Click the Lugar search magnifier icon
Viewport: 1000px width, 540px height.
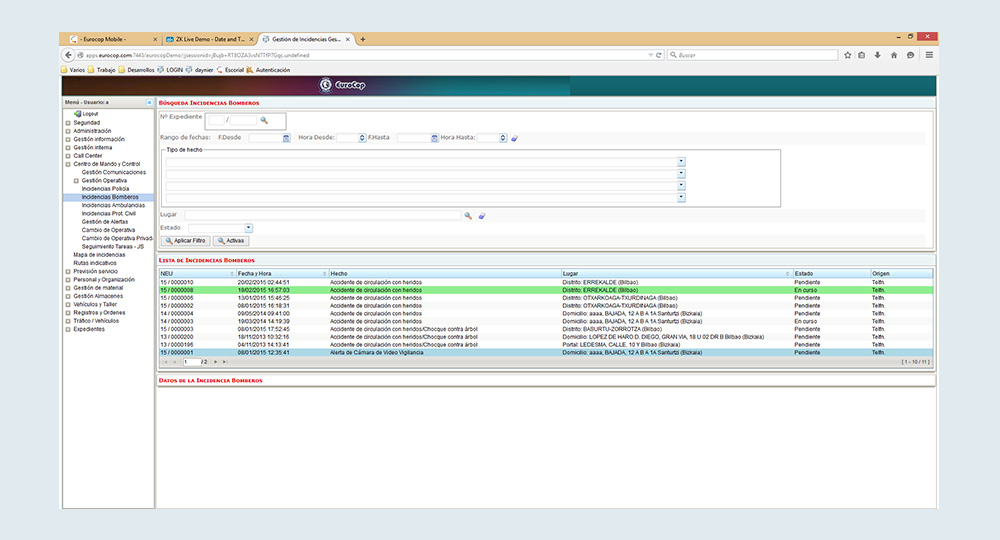point(468,215)
